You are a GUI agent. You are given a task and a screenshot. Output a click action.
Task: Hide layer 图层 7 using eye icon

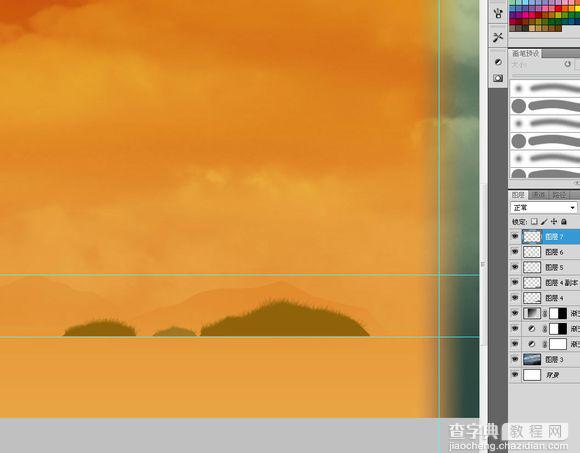pyautogui.click(x=515, y=236)
